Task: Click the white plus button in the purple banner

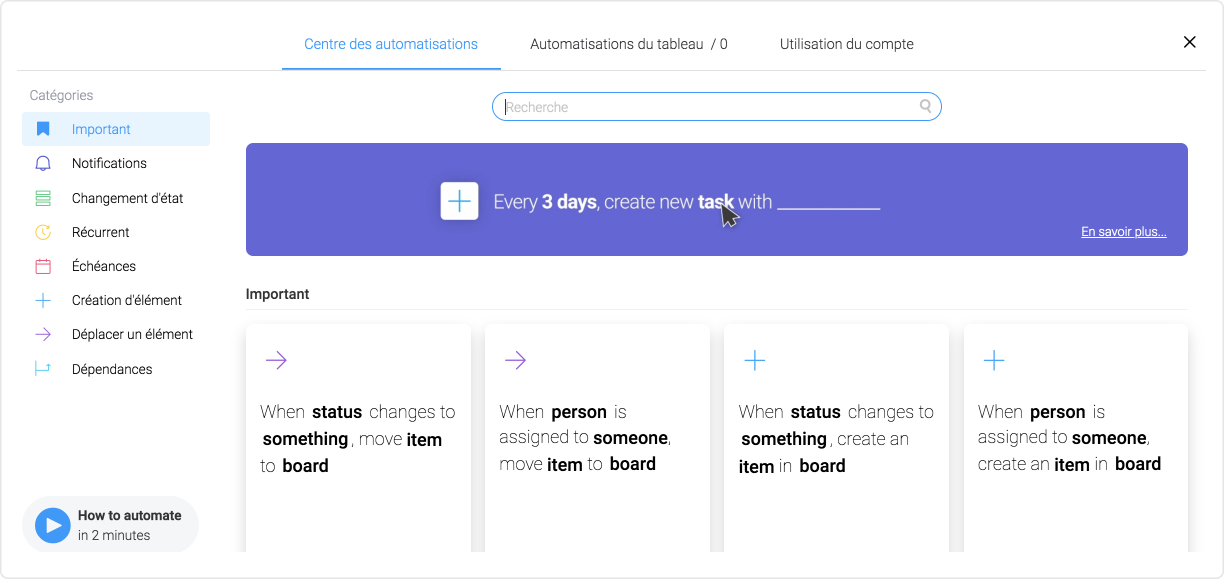Action: coord(459,201)
